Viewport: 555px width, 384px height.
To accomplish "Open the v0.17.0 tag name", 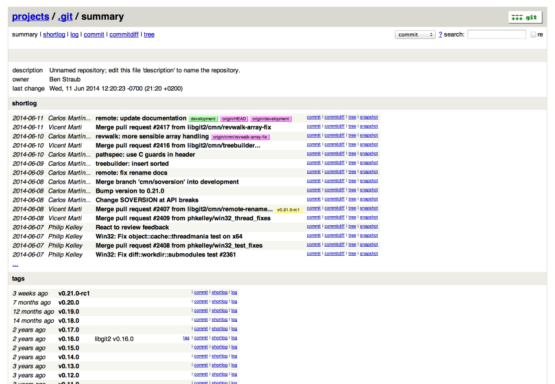I will [x=69, y=330].
